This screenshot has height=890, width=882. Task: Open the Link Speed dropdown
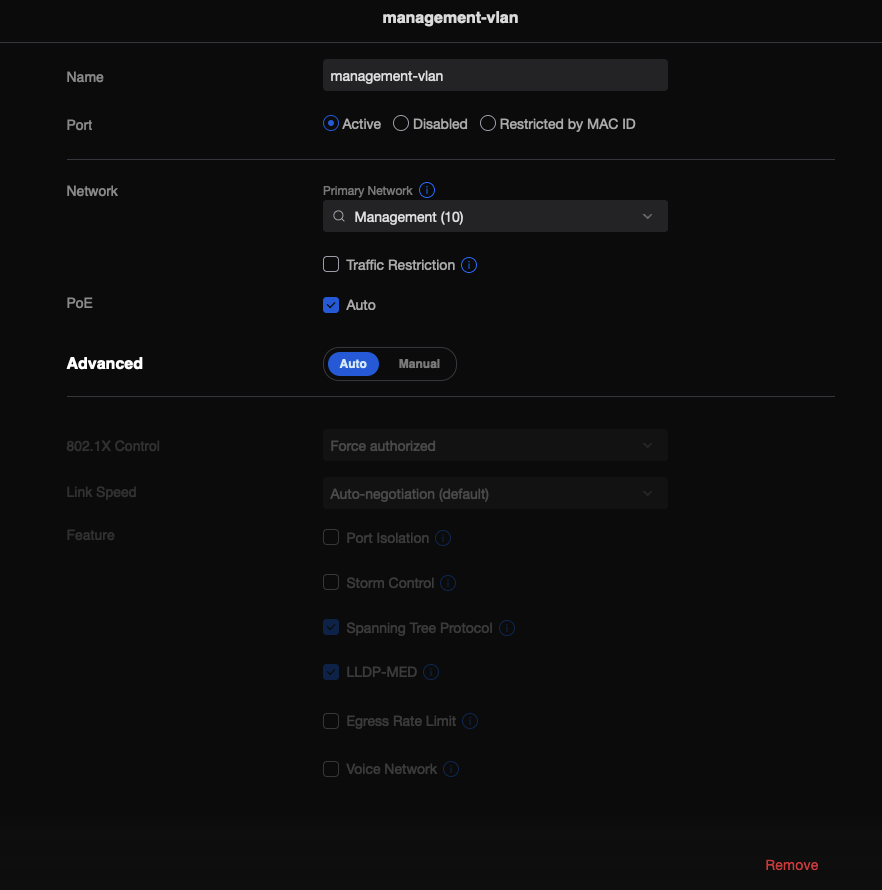(x=495, y=493)
